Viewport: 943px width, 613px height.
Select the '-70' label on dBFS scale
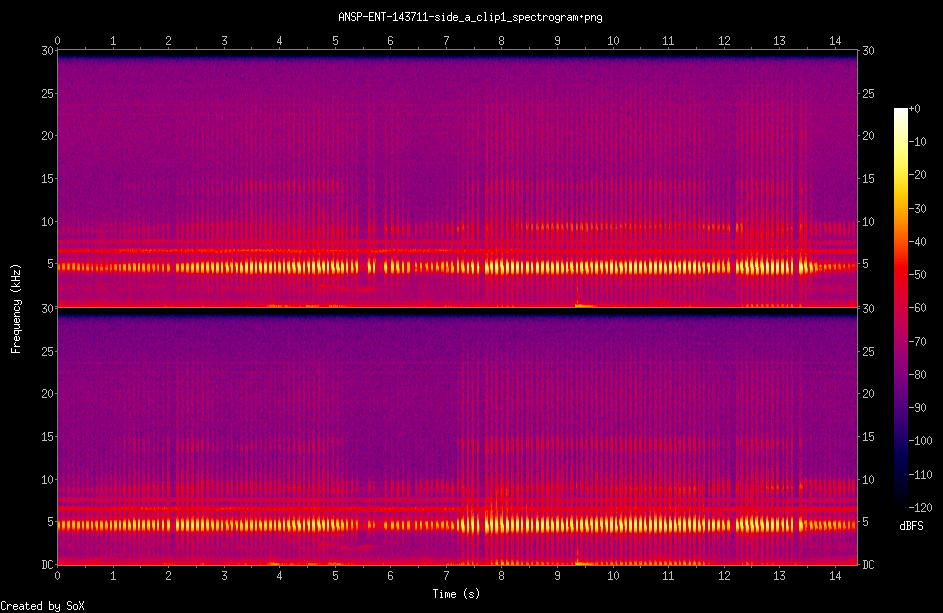pyautogui.click(x=917, y=341)
